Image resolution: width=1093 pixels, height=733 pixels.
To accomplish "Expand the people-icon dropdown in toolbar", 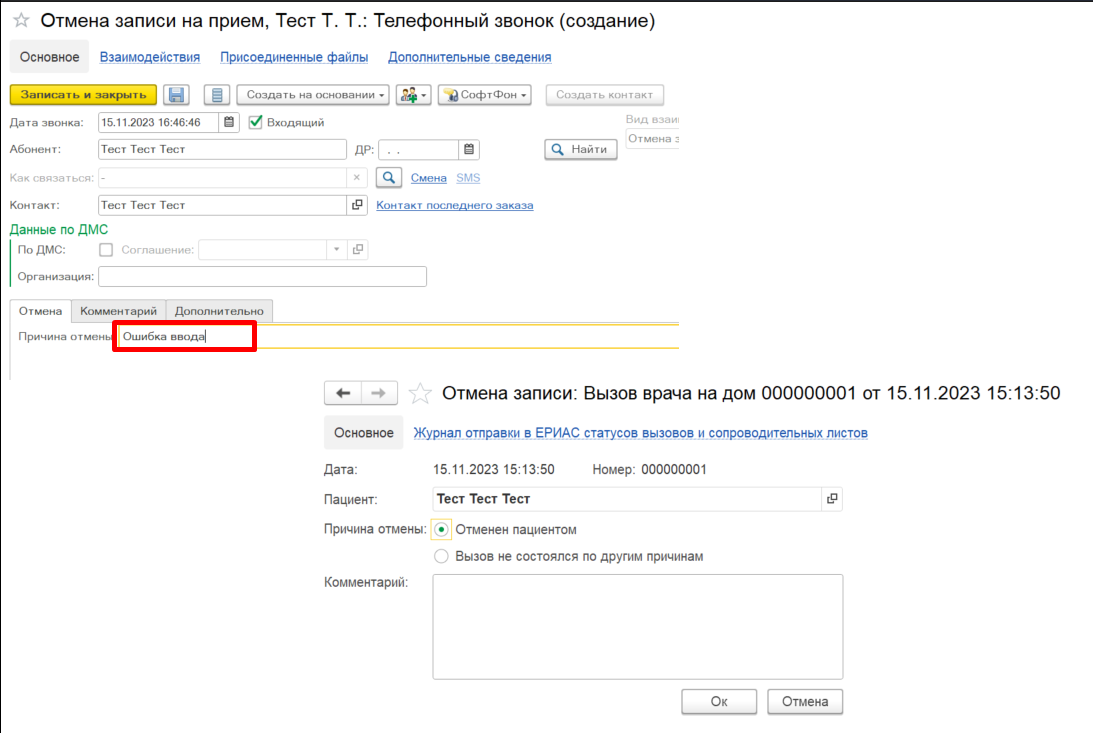I will click(413, 95).
